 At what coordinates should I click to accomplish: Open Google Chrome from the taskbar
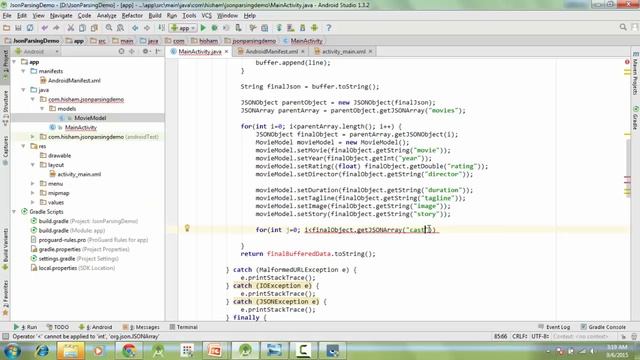[129, 351]
